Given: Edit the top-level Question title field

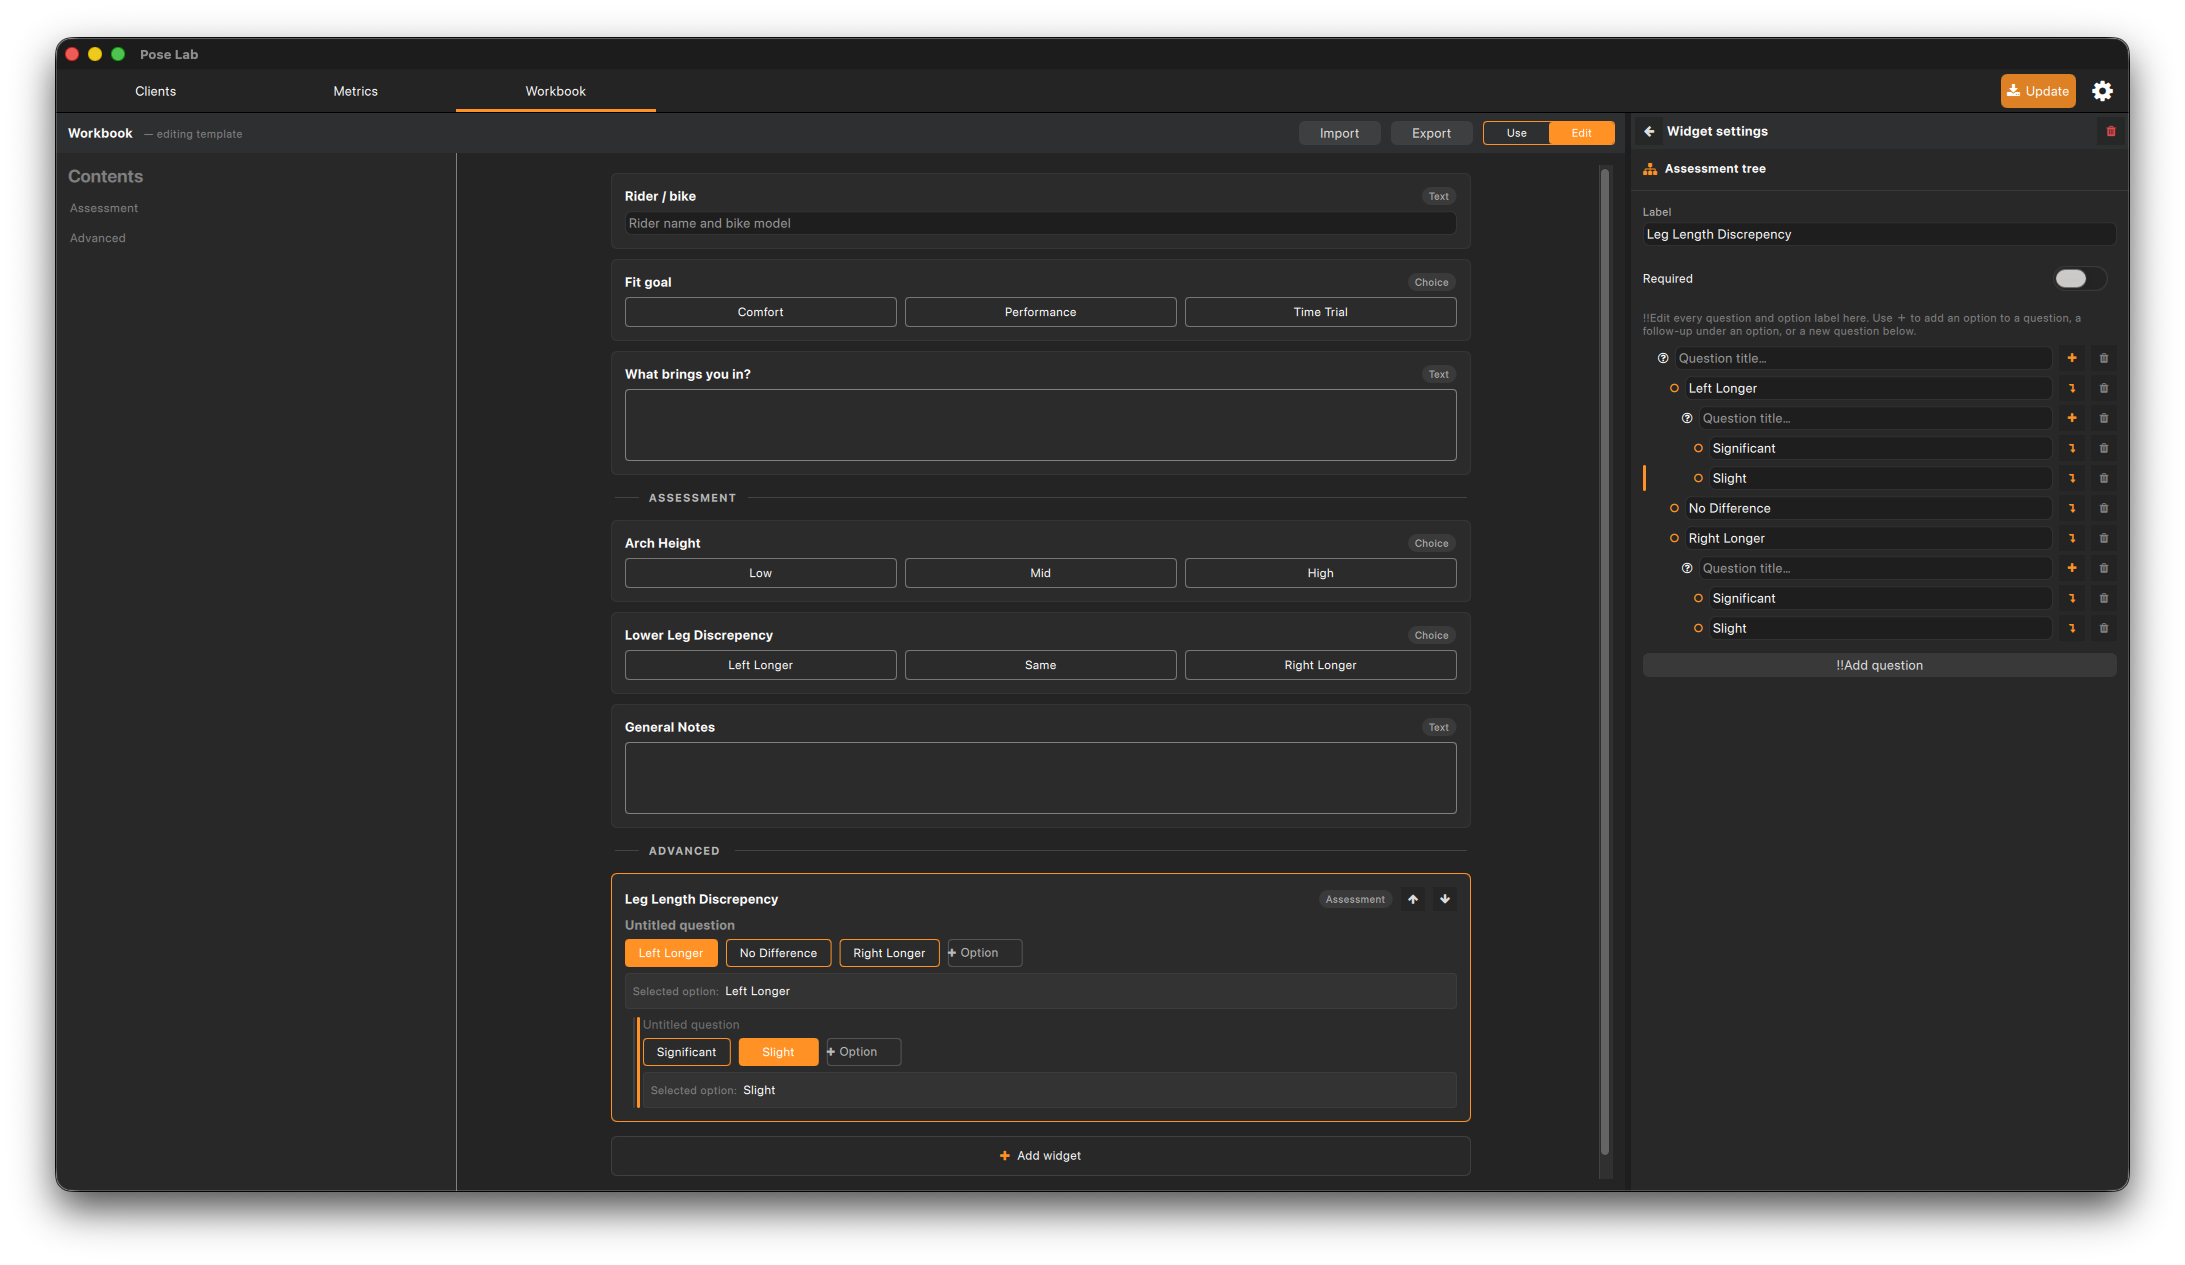Looking at the screenshot, I should point(1863,358).
